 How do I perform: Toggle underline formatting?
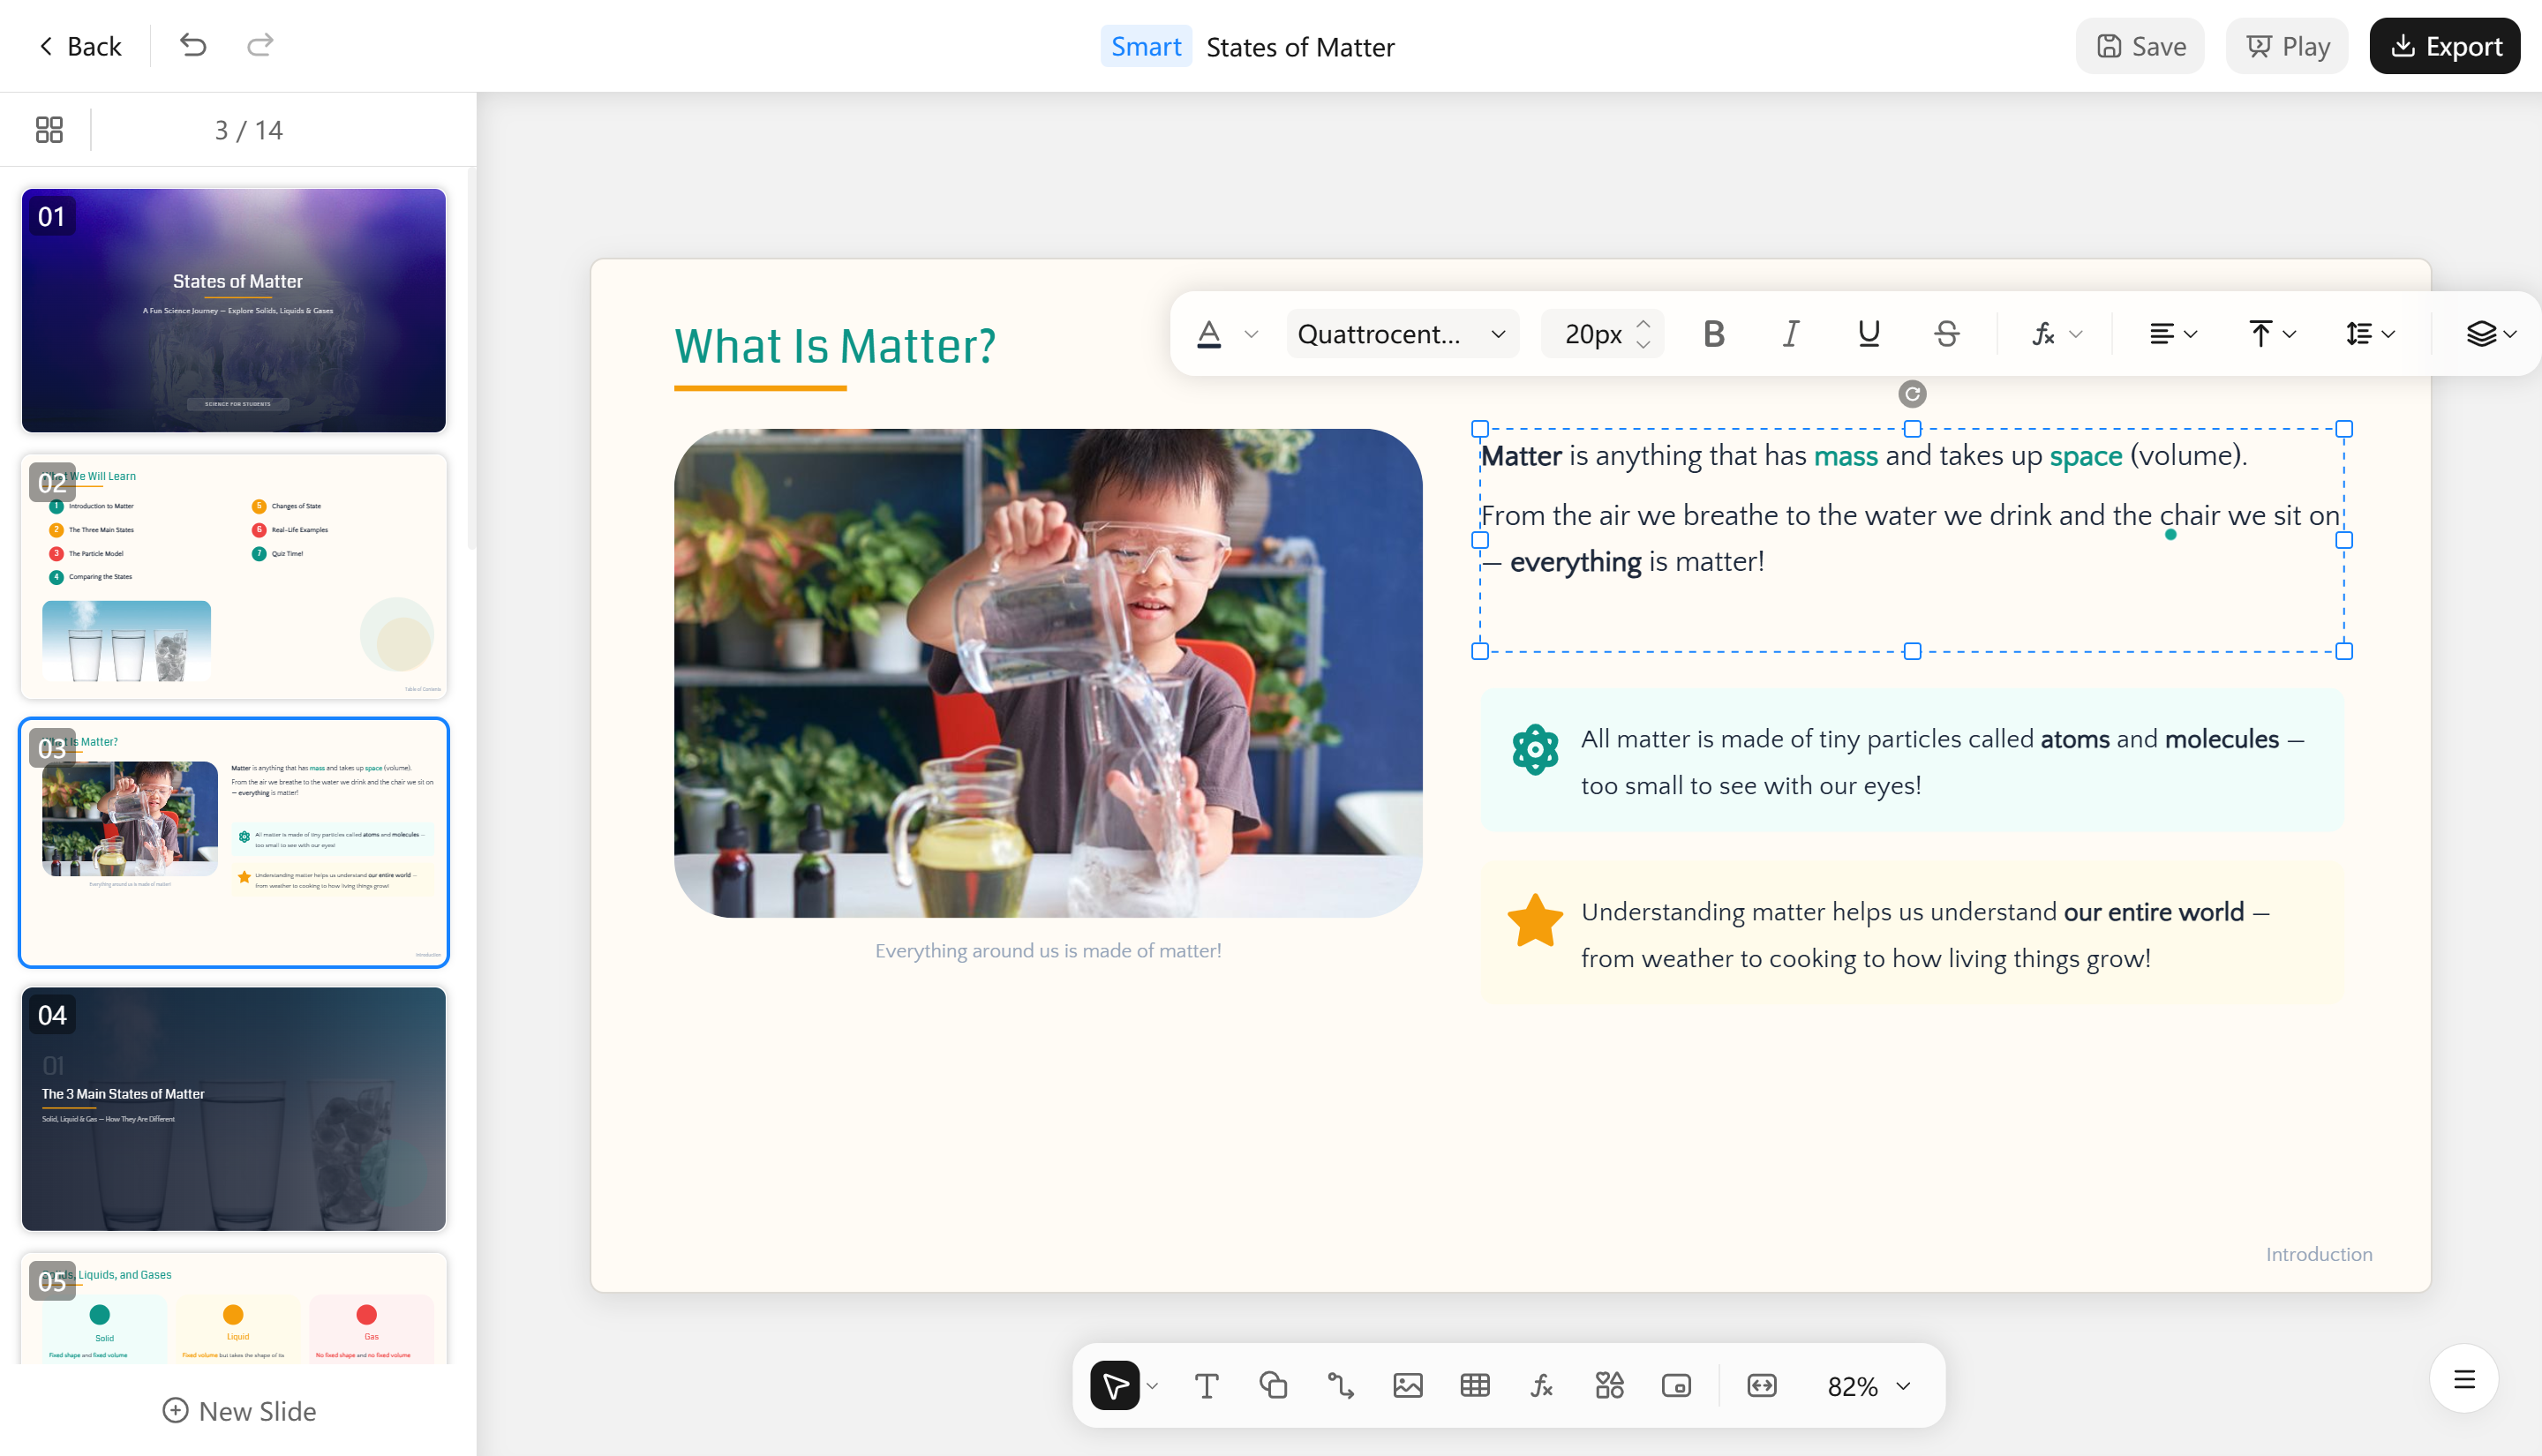pyautogui.click(x=1868, y=334)
